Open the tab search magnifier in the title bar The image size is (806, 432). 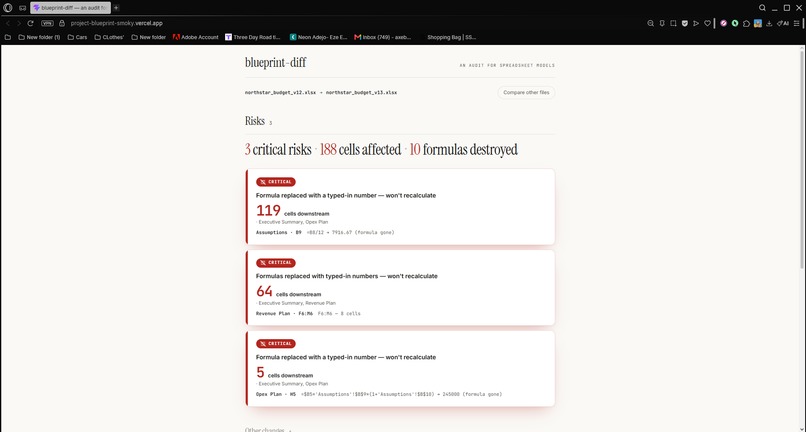click(762, 8)
